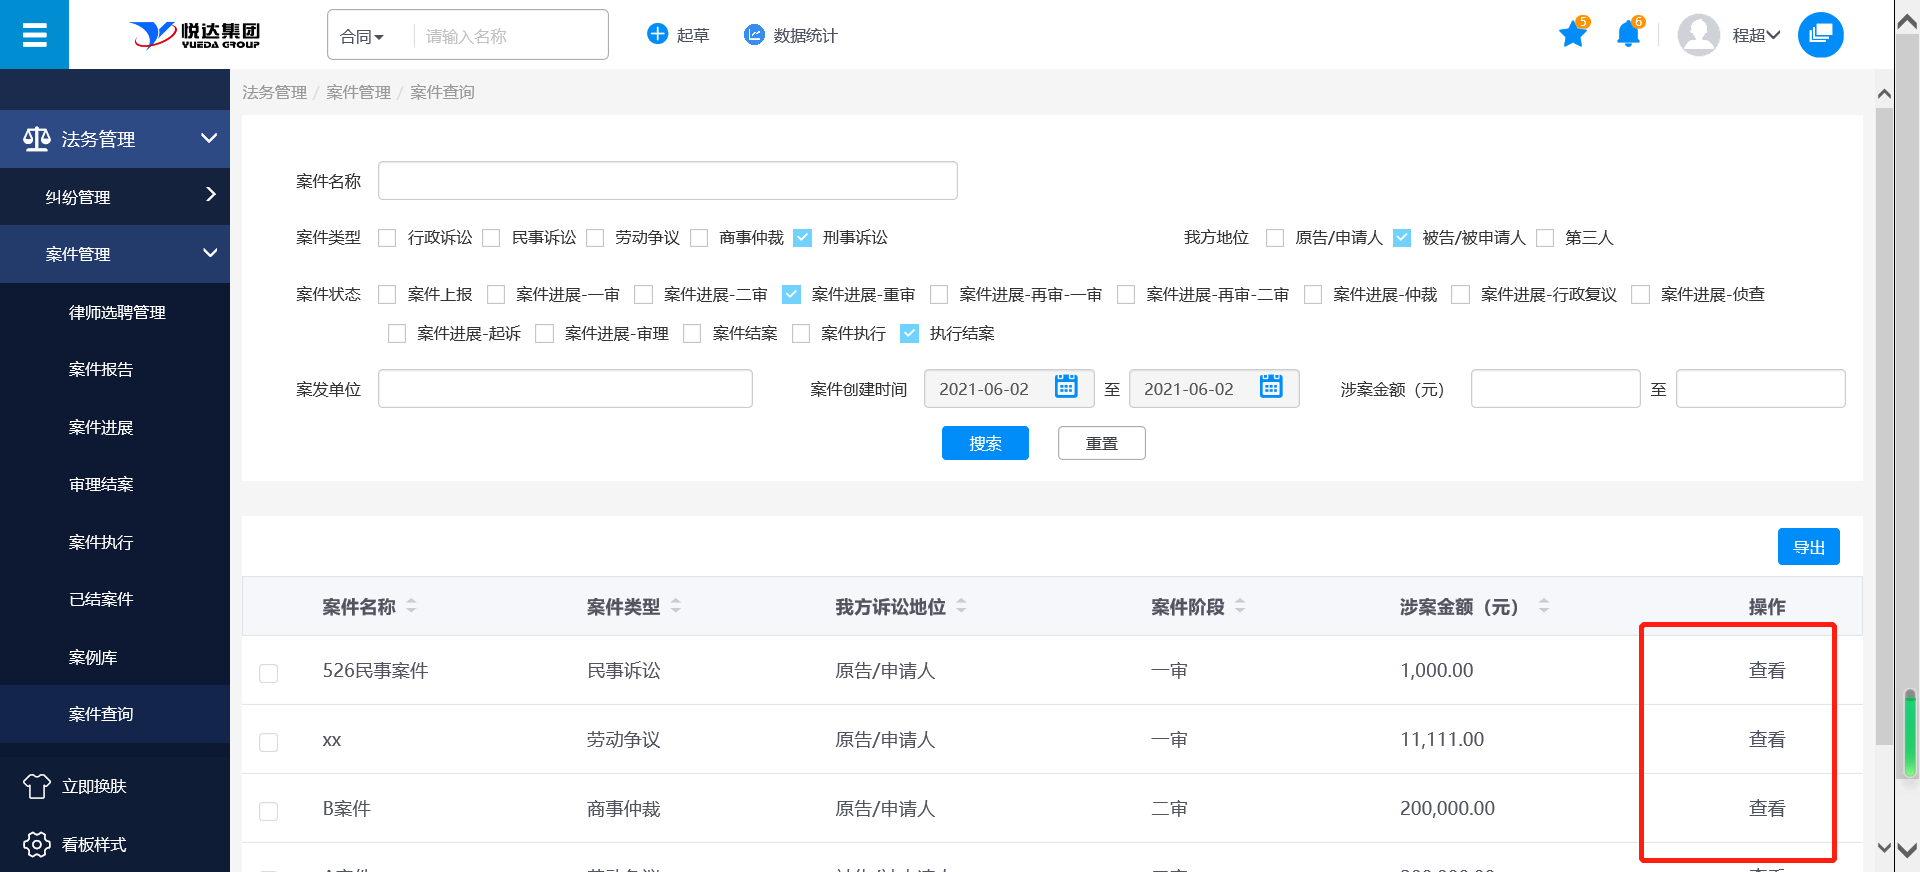Open calendar for end creation date
1920x872 pixels.
pyautogui.click(x=1271, y=387)
